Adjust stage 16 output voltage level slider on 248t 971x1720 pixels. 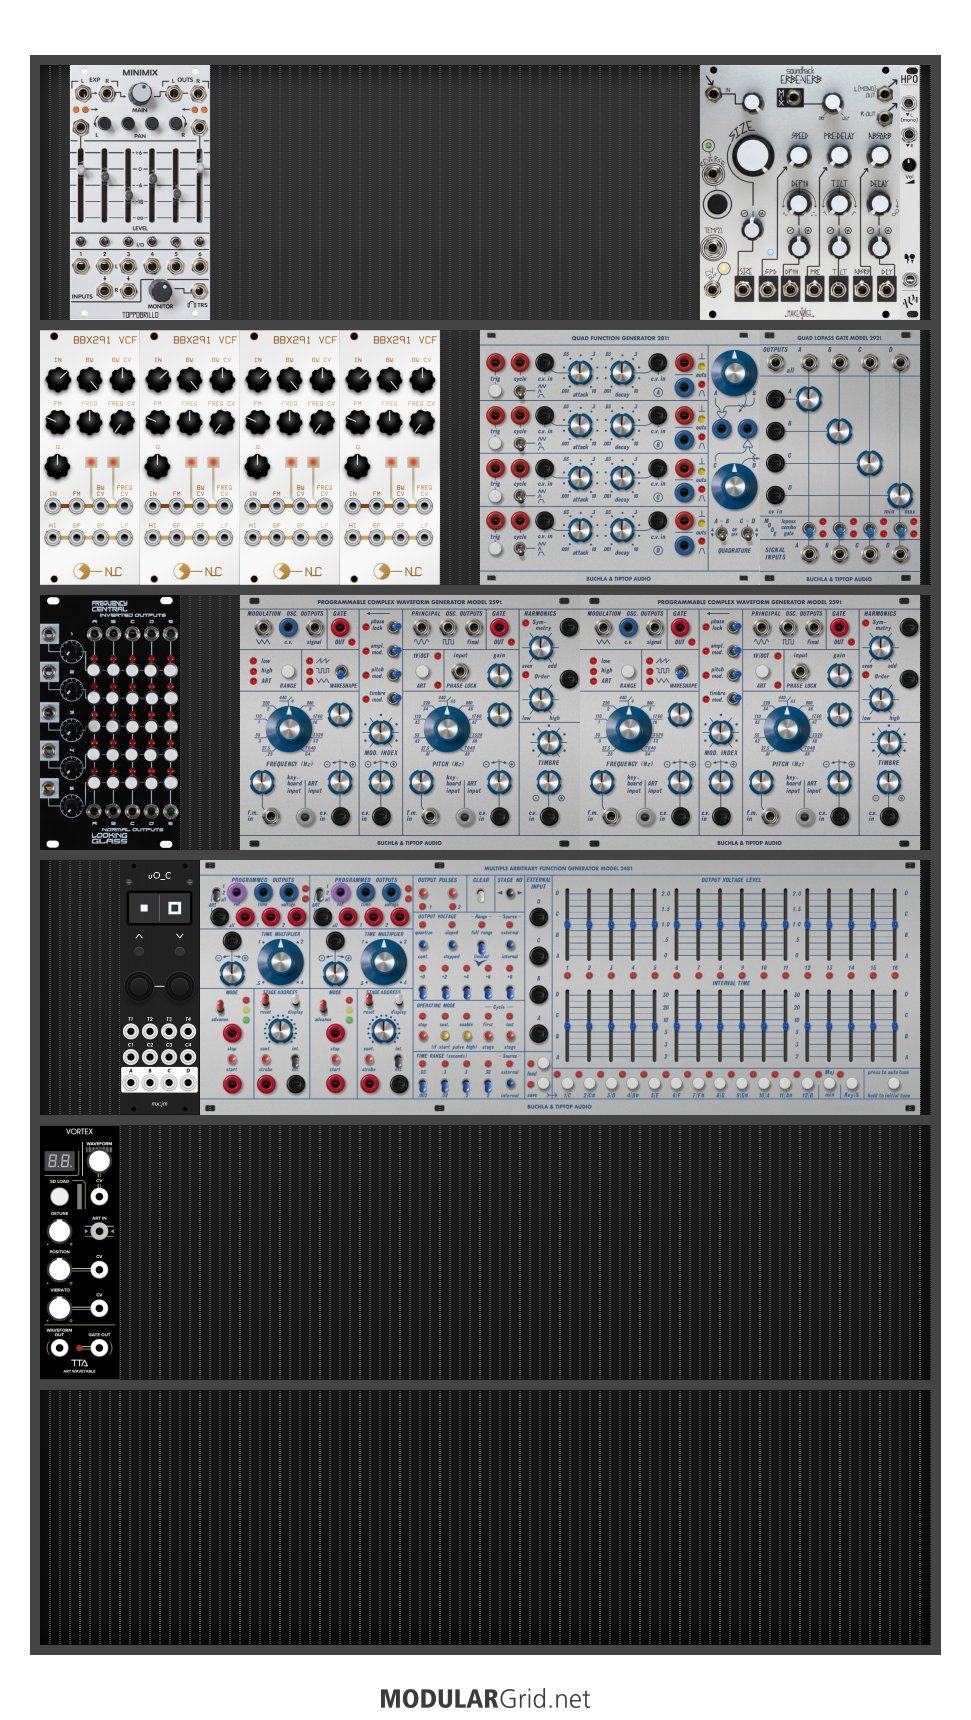894,925
